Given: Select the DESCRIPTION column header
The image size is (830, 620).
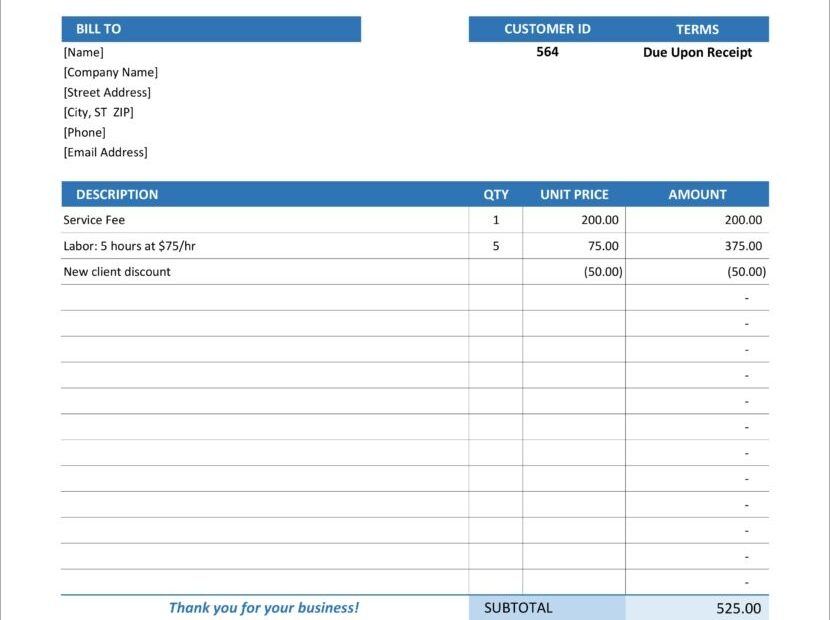Looking at the screenshot, I should pyautogui.click(x=114, y=194).
